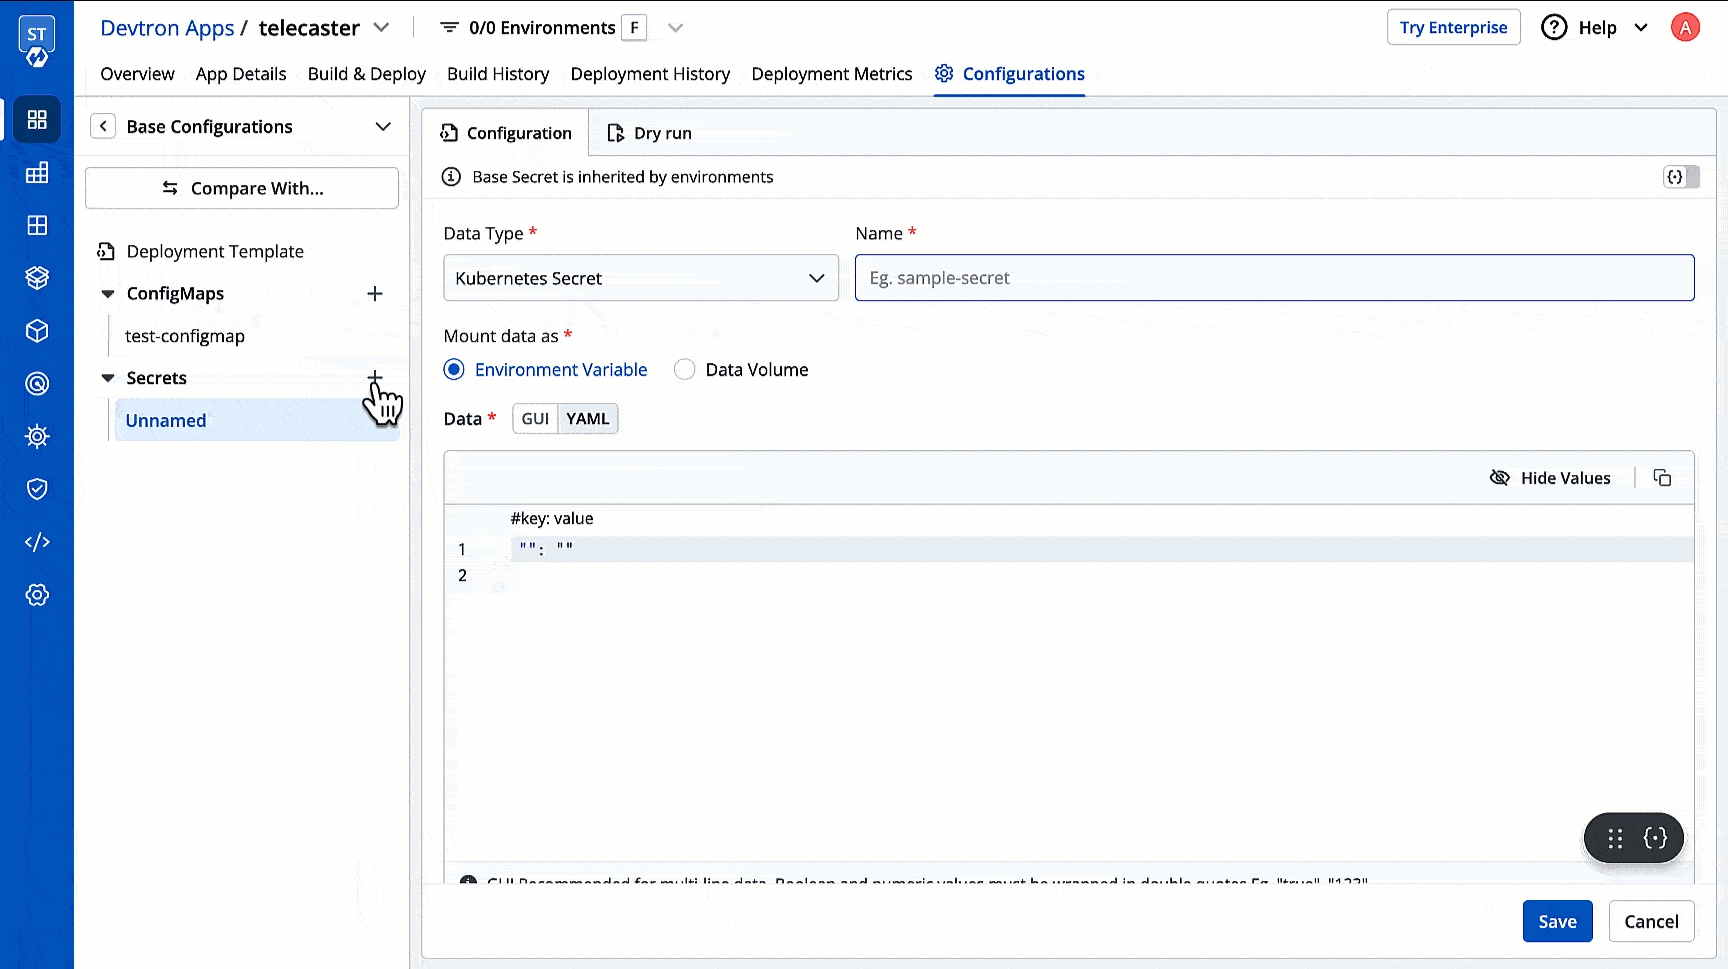
Task: Copy the secret data to clipboard
Action: click(1662, 478)
